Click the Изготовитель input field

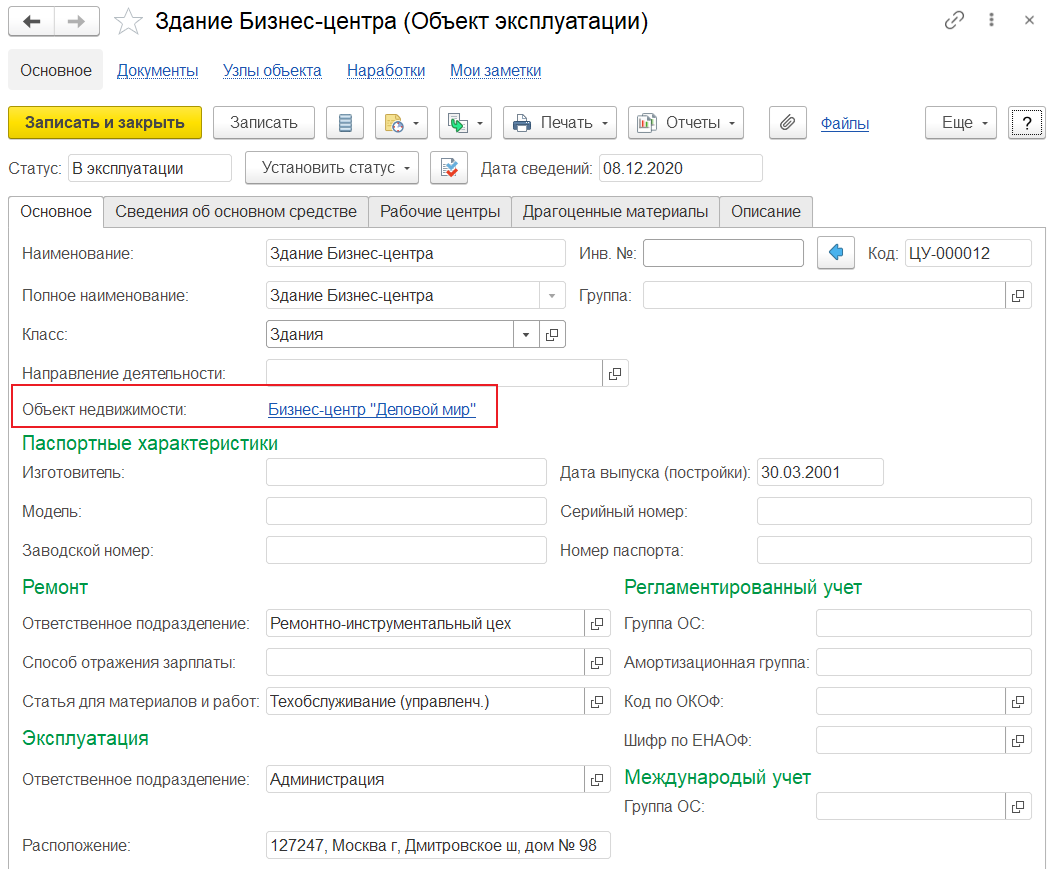[406, 472]
